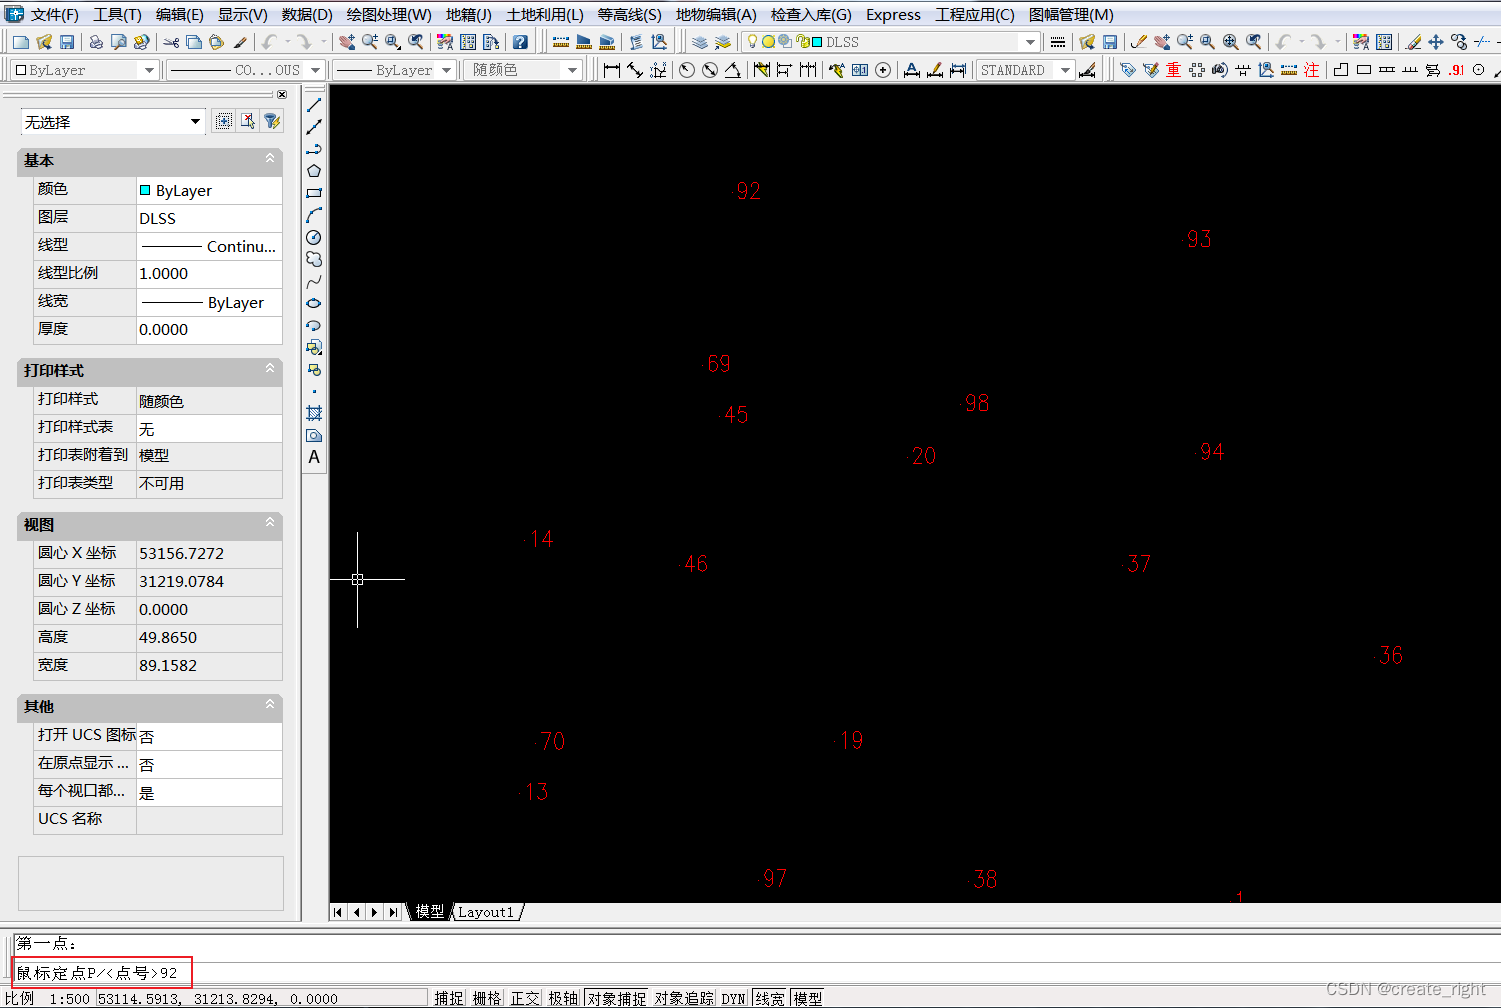Toggle 对象捕捉 object snap in status bar

click(x=617, y=998)
